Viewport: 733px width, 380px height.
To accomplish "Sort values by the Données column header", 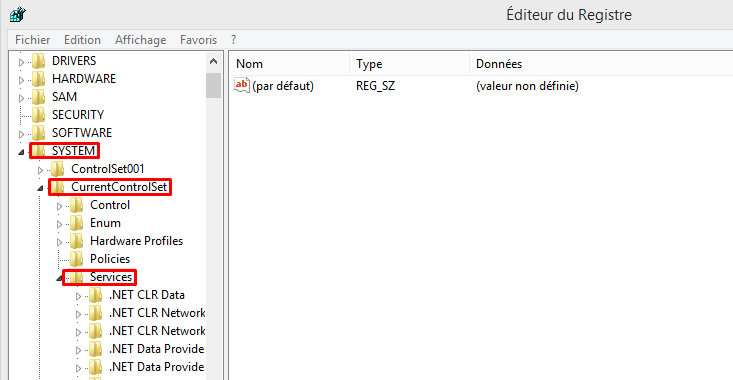I will 601,64.
